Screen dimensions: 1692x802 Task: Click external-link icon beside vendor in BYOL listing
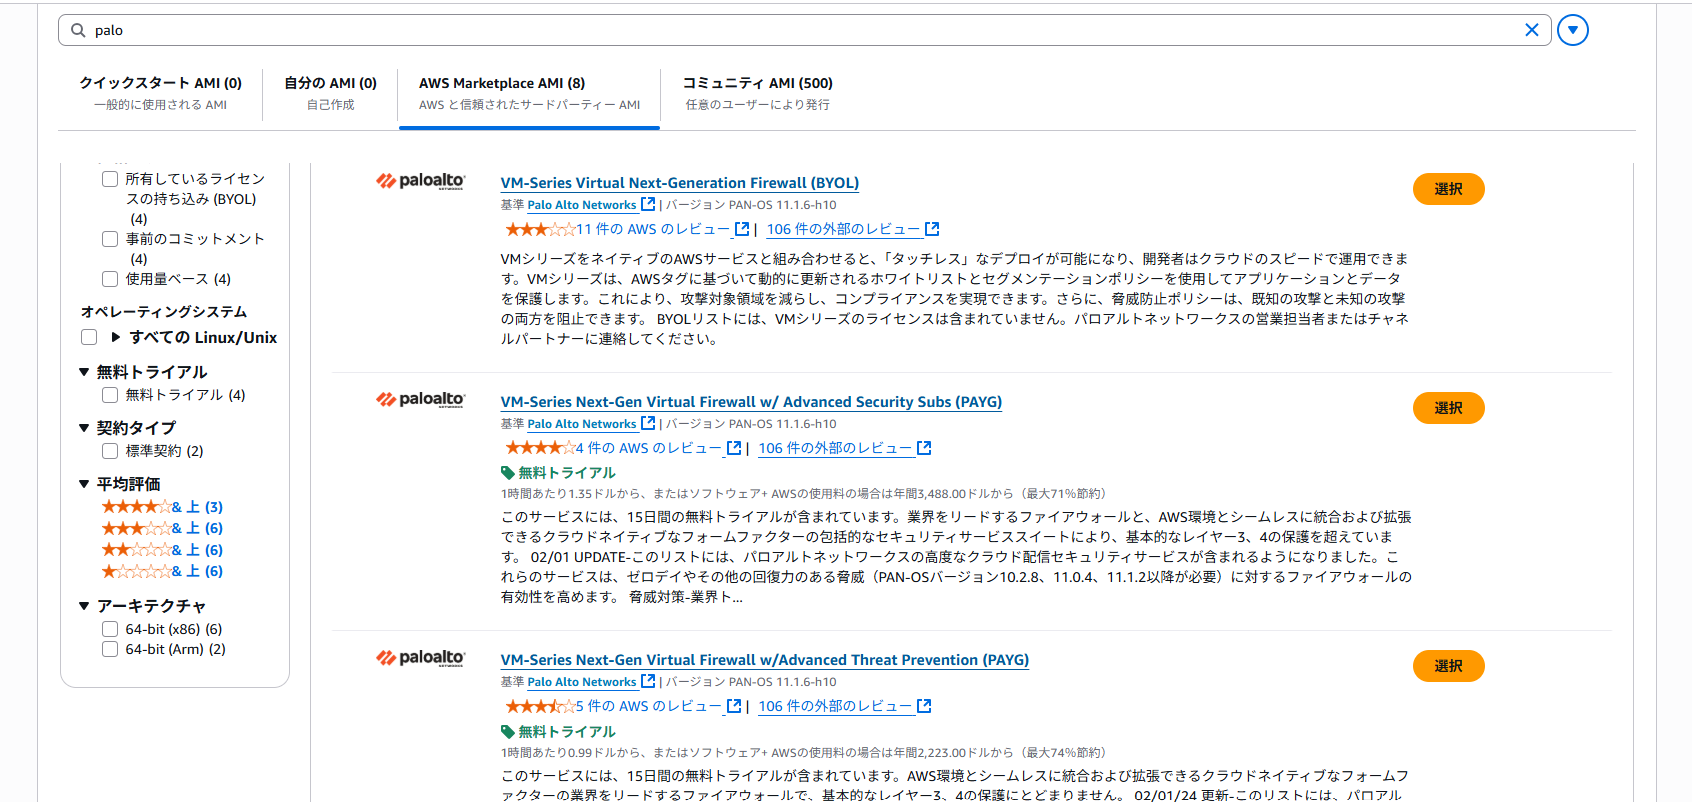(648, 204)
